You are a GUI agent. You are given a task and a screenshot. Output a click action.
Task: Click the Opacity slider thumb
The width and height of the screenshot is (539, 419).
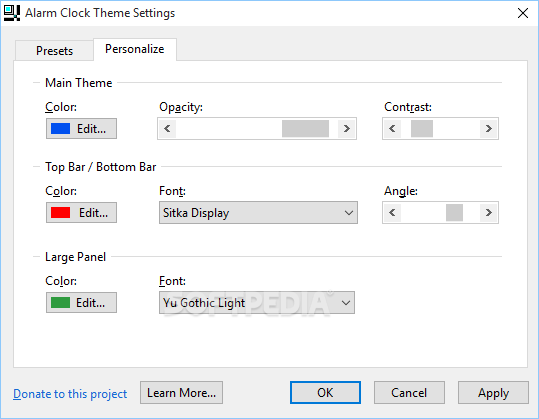tap(305, 129)
